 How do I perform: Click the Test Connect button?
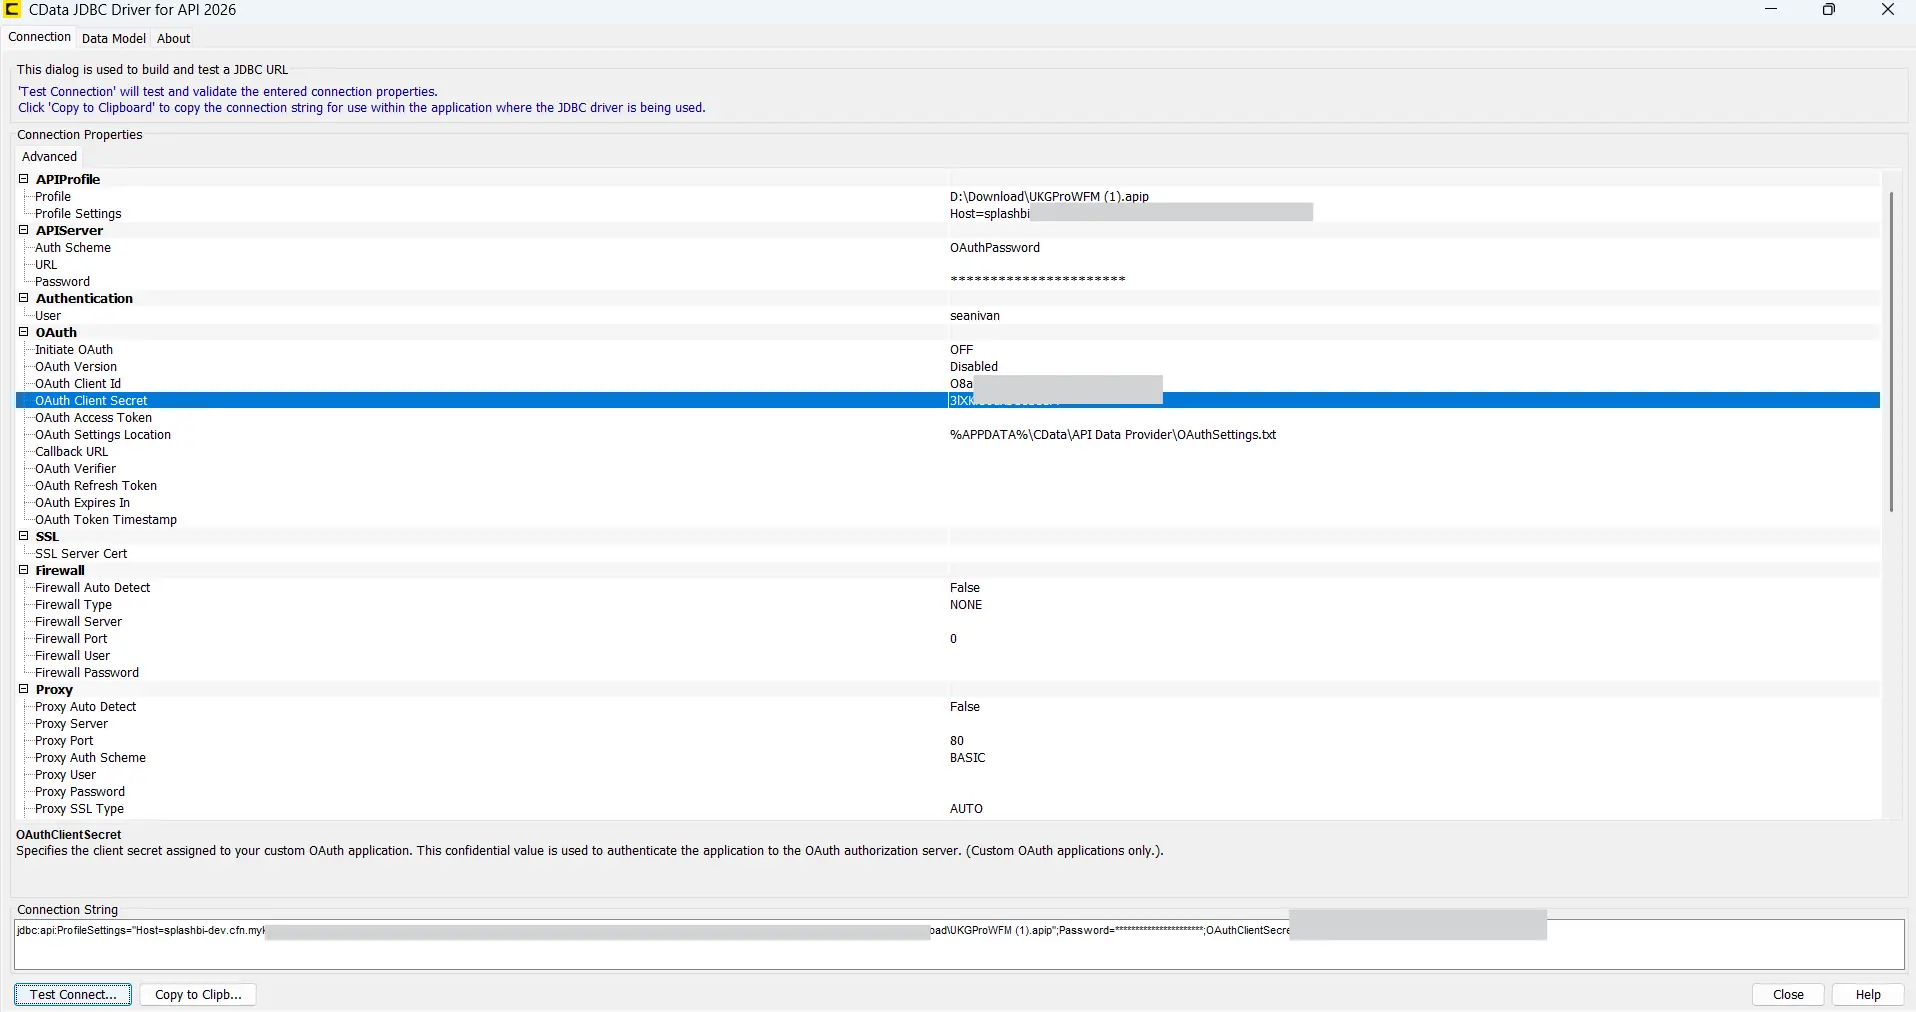click(x=73, y=995)
